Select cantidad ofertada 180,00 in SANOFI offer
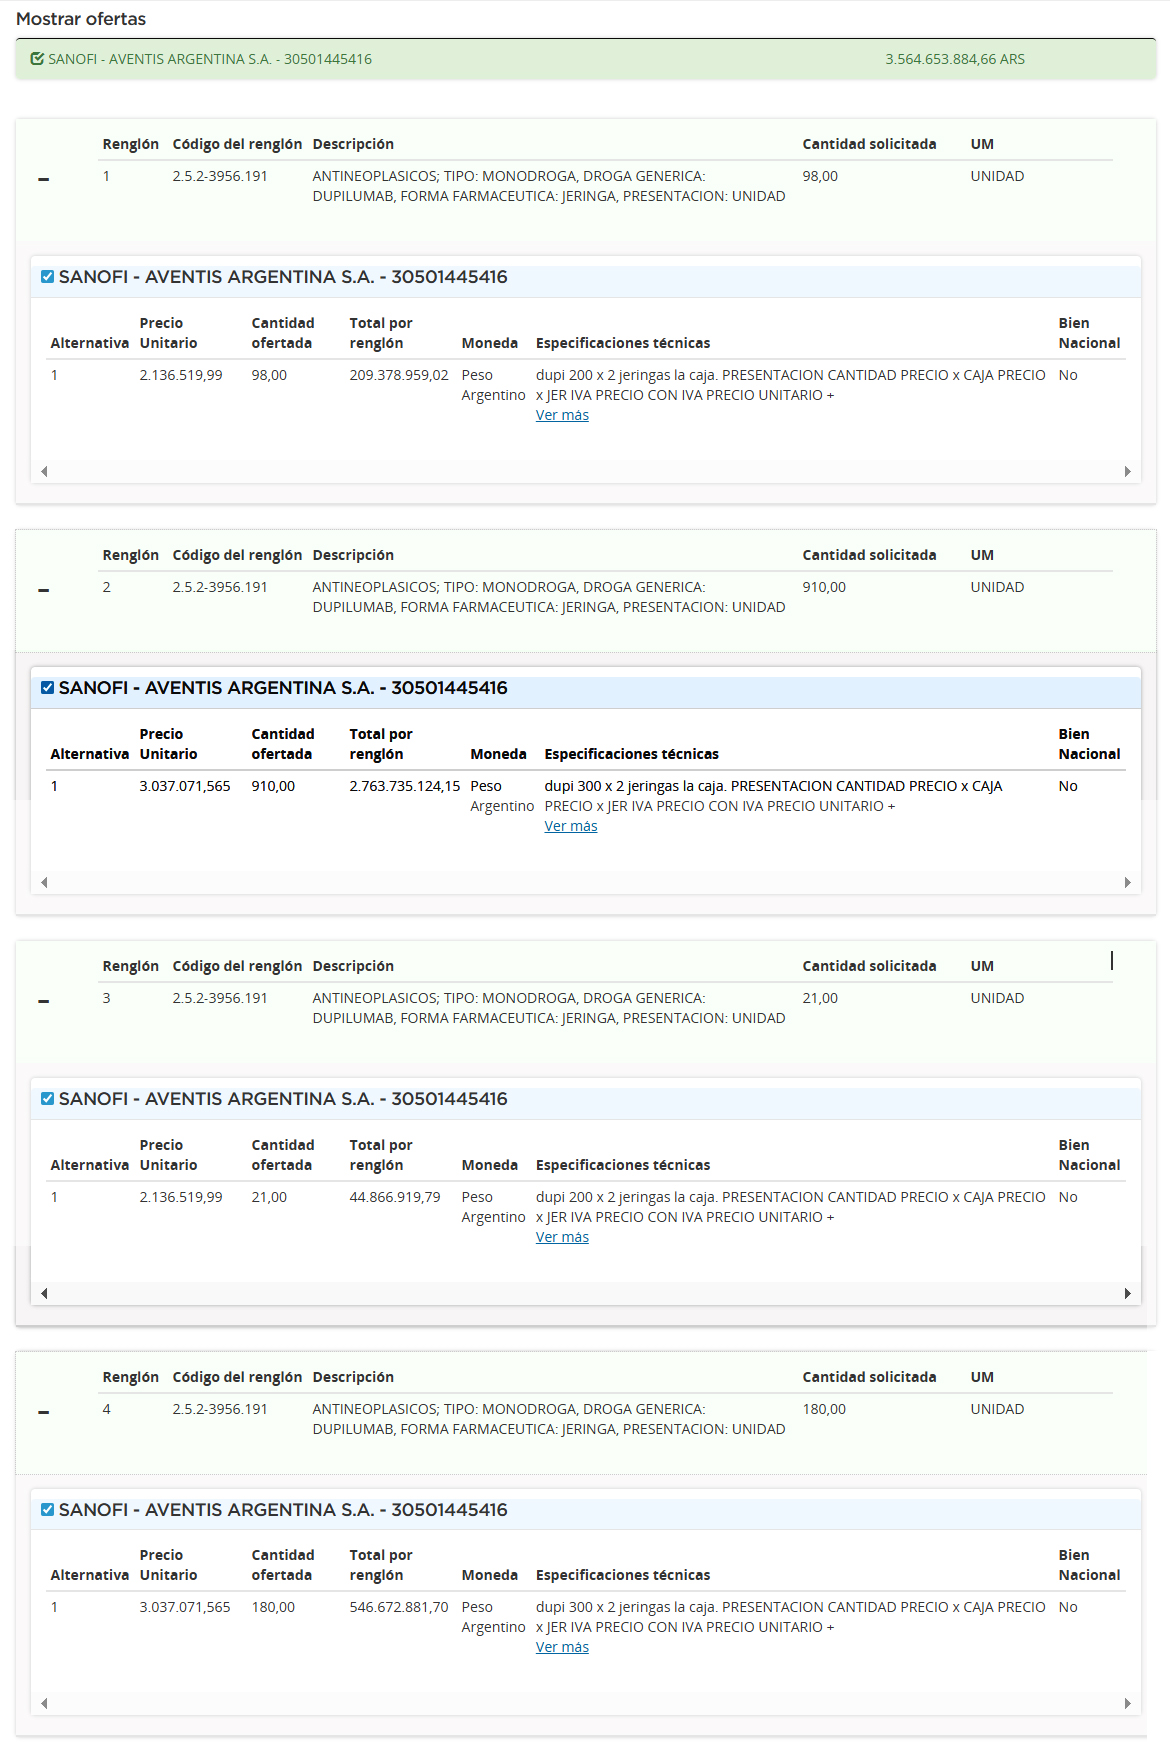 click(x=273, y=1607)
